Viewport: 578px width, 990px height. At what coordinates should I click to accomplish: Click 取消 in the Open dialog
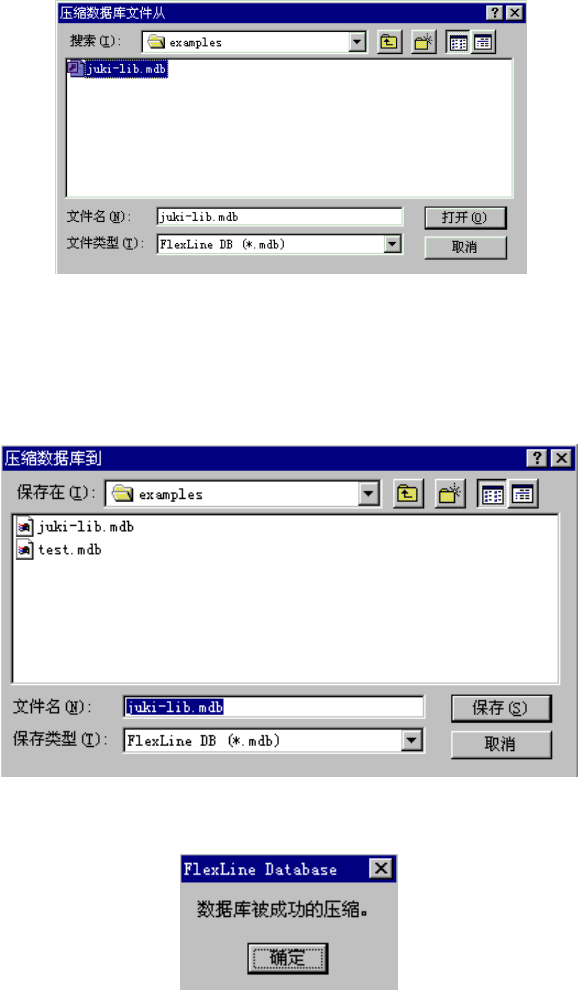(x=465, y=247)
